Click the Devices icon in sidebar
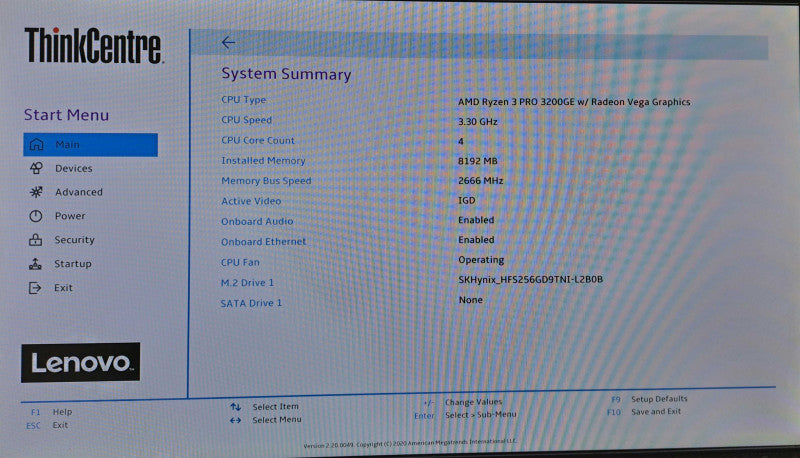 (x=36, y=168)
